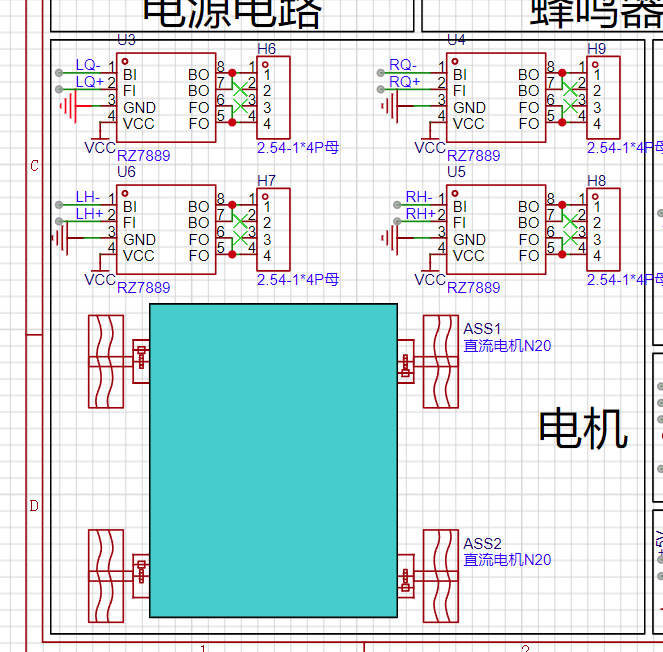Select the U3 RZ7889 chip body
This screenshot has height=652, width=663.
[x=166, y=98]
